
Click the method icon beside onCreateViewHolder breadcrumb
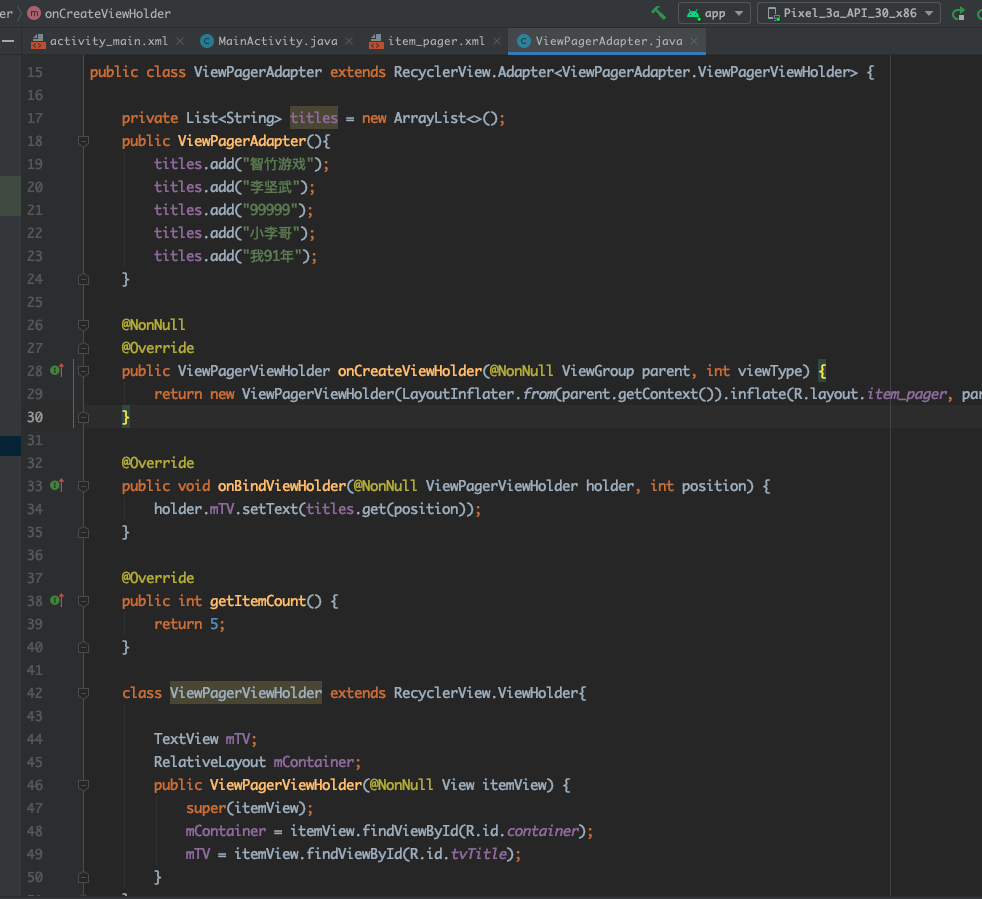[34, 13]
